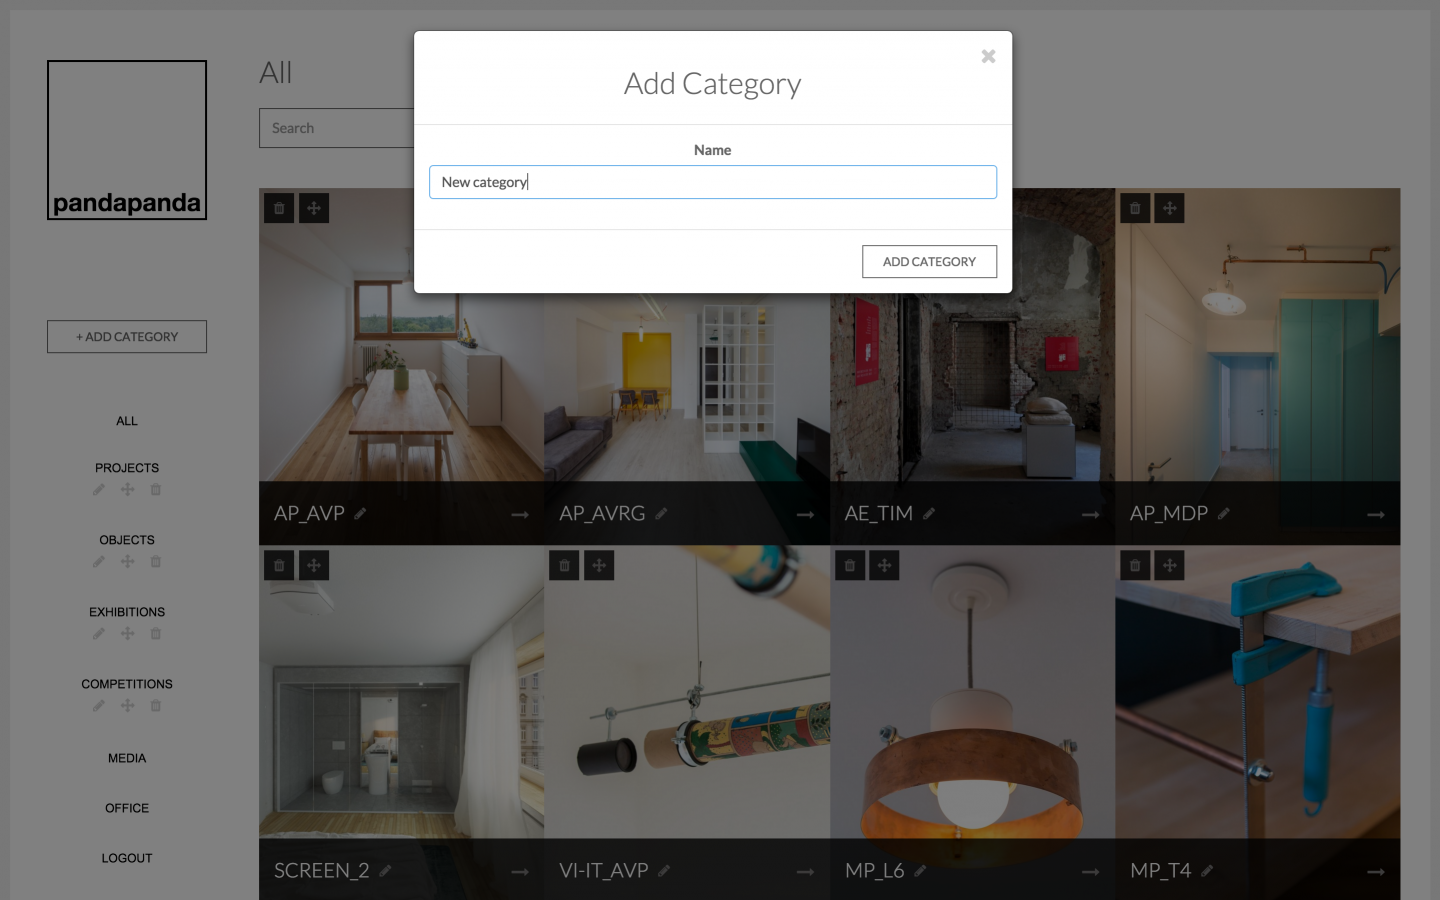1440x900 pixels.
Task: Open the MP_L6 lamp thumbnail
Action: pos(973,692)
